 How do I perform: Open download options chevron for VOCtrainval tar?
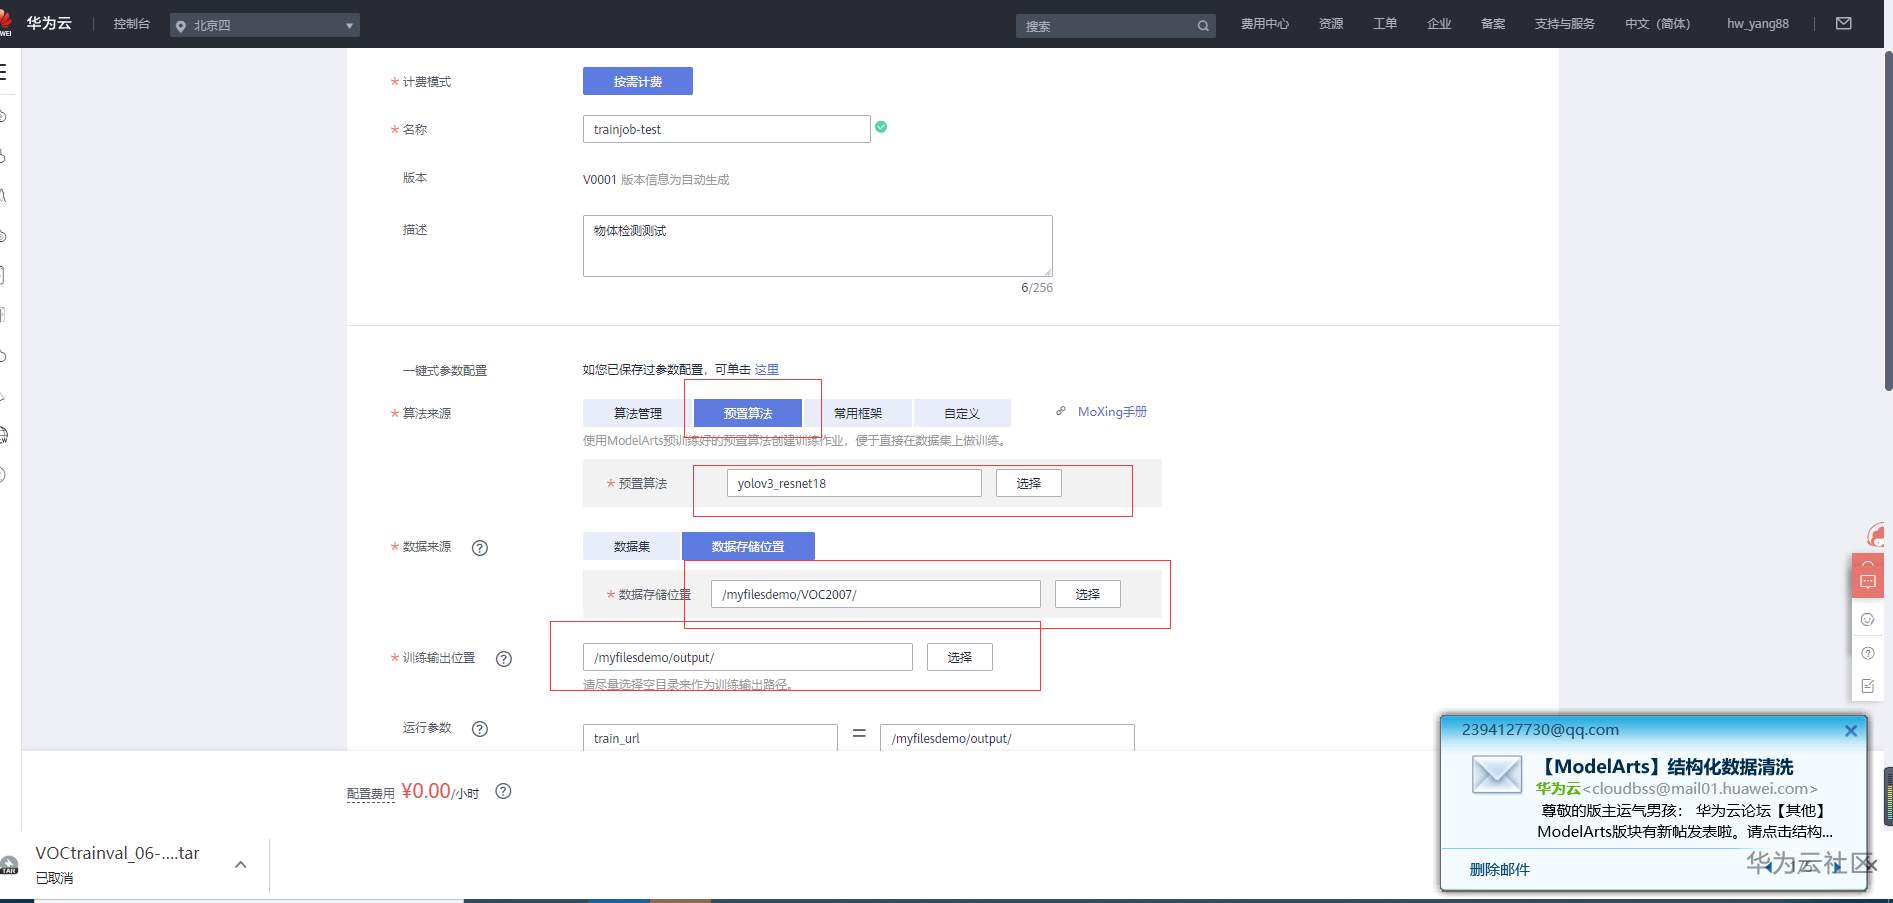(240, 865)
